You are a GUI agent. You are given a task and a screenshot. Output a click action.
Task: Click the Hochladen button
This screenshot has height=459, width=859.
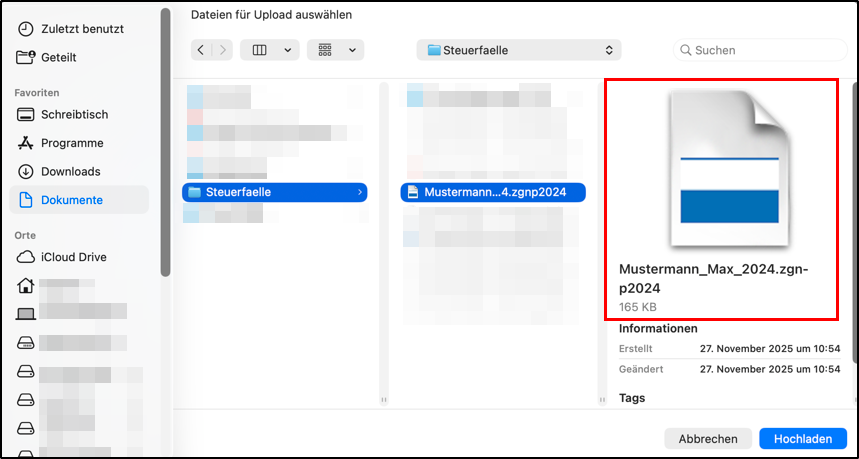[x=803, y=439]
